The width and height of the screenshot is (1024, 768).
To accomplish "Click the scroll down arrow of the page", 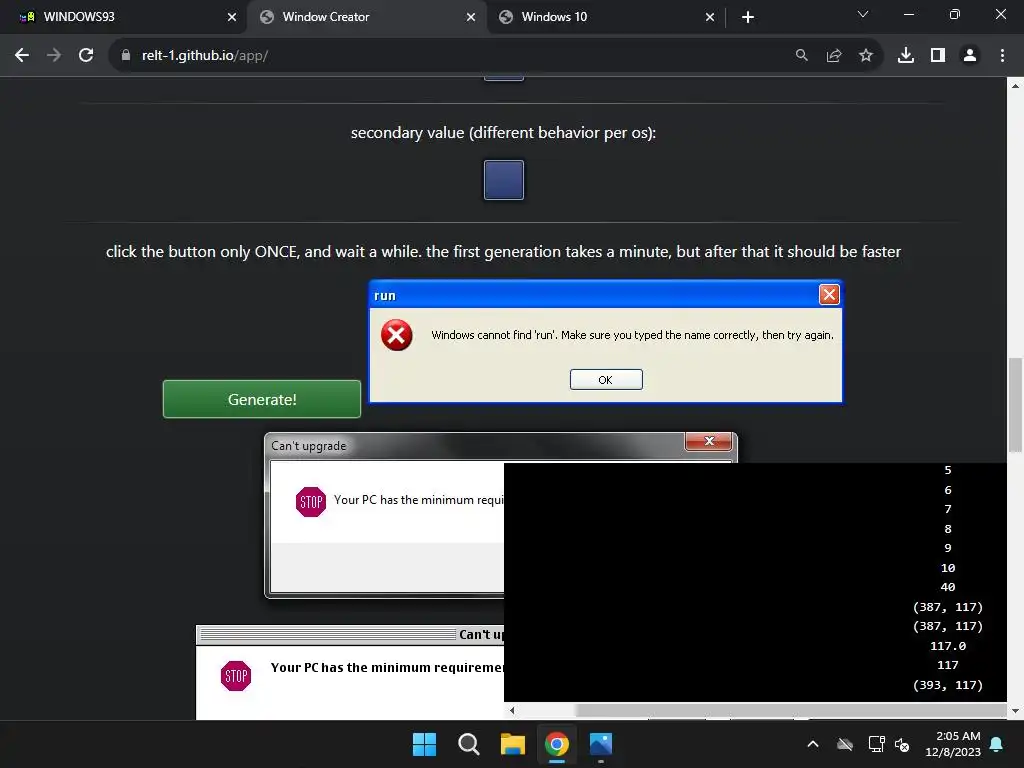I will click(x=1015, y=711).
